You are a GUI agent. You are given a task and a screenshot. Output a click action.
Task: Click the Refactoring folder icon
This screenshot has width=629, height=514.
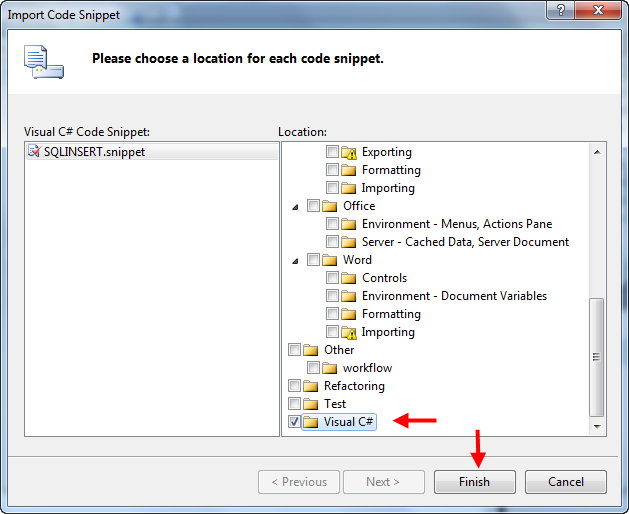pos(311,386)
